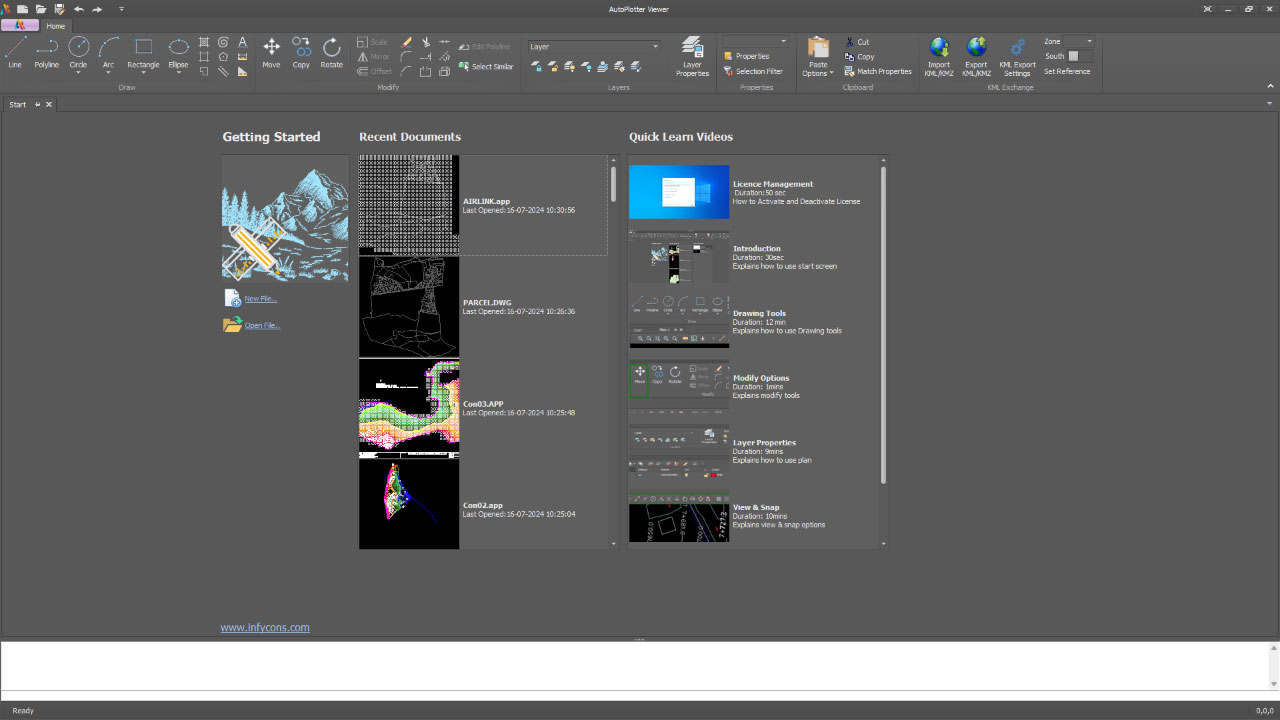Click the Properties button in Properties group
The image size is (1280, 720).
pos(746,56)
